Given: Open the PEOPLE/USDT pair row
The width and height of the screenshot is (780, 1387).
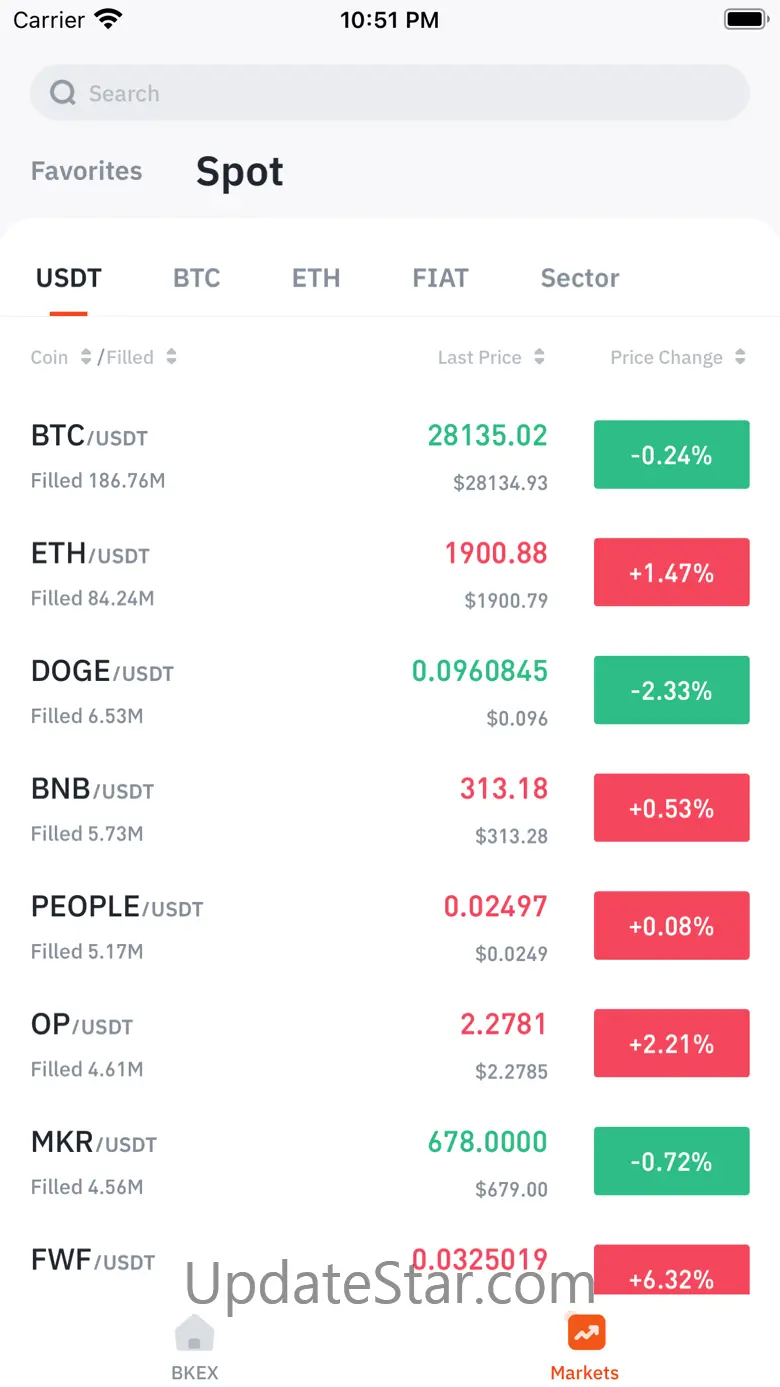Looking at the screenshot, I should pyautogui.click(x=290, y=926).
